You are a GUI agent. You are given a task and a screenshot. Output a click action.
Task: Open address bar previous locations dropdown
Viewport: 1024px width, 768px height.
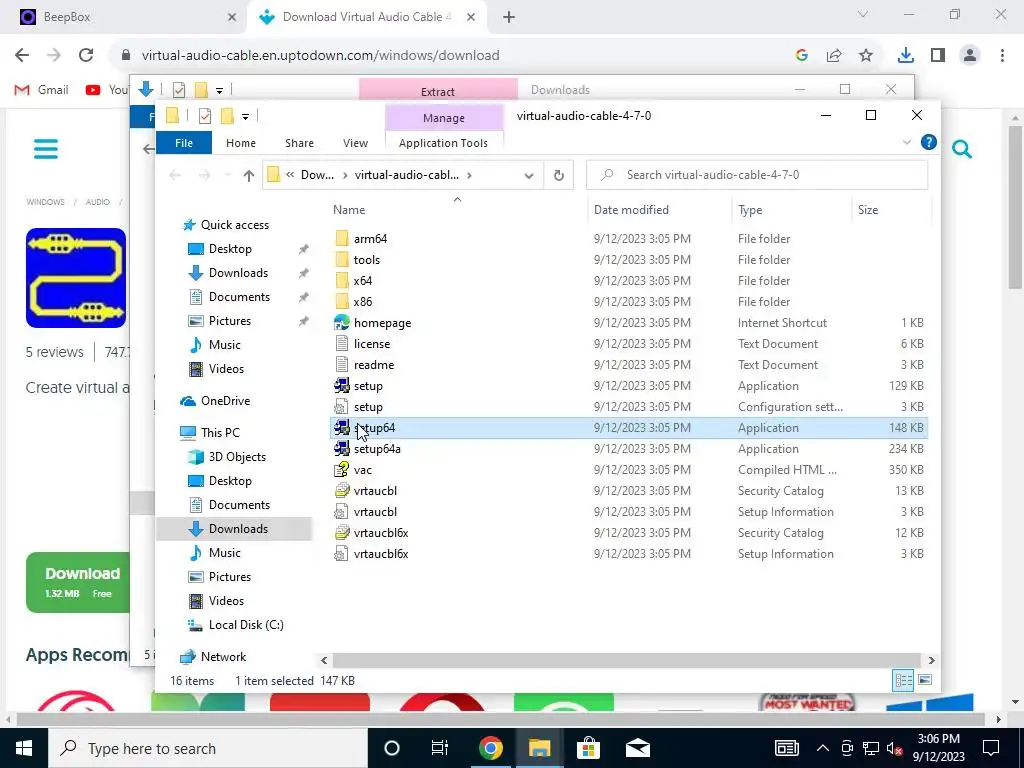529,175
